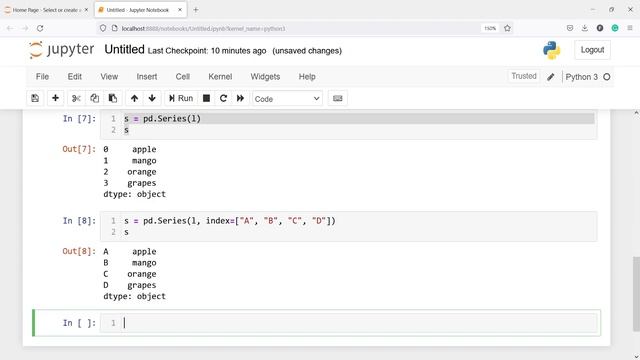Close the Untitled Jupyter Notebook tab
This screenshot has height=360, width=640.
(x=180, y=10)
